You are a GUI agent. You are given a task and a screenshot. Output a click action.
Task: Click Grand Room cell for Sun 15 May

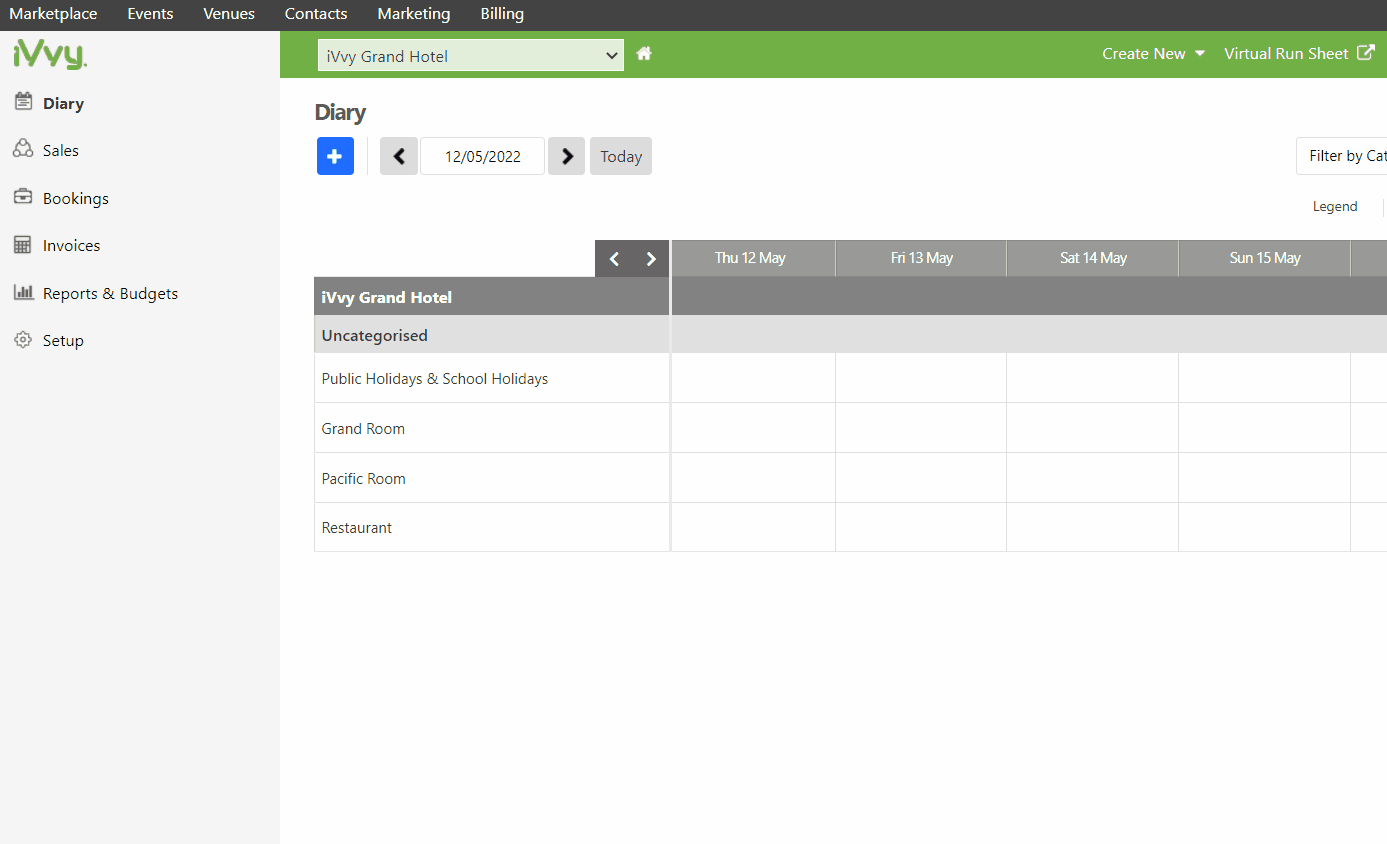pos(1265,428)
